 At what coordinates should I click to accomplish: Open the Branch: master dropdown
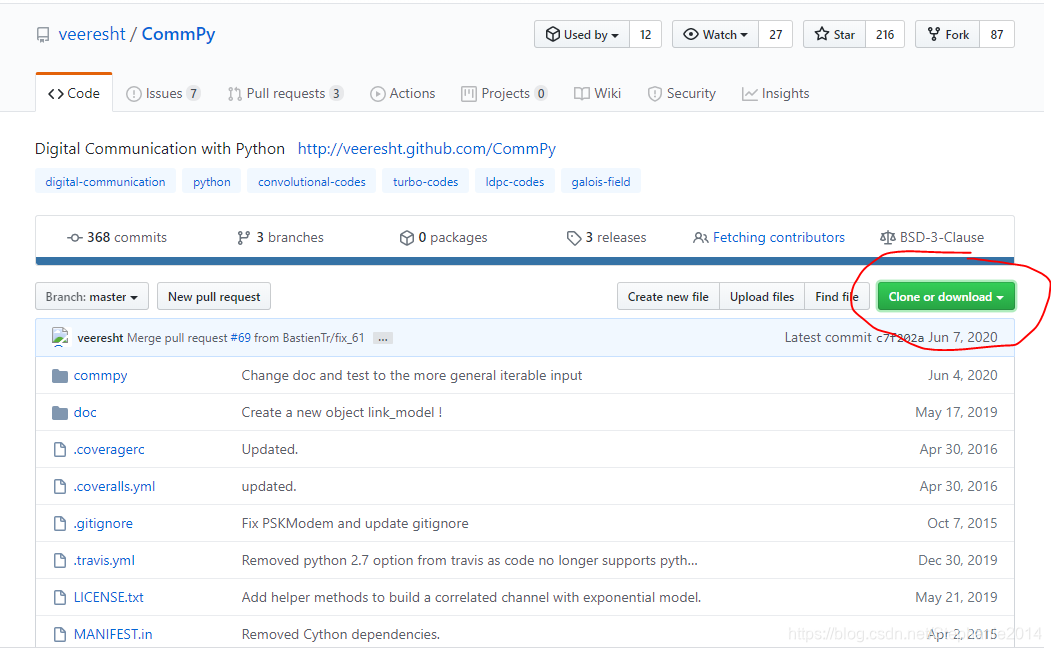tap(92, 296)
